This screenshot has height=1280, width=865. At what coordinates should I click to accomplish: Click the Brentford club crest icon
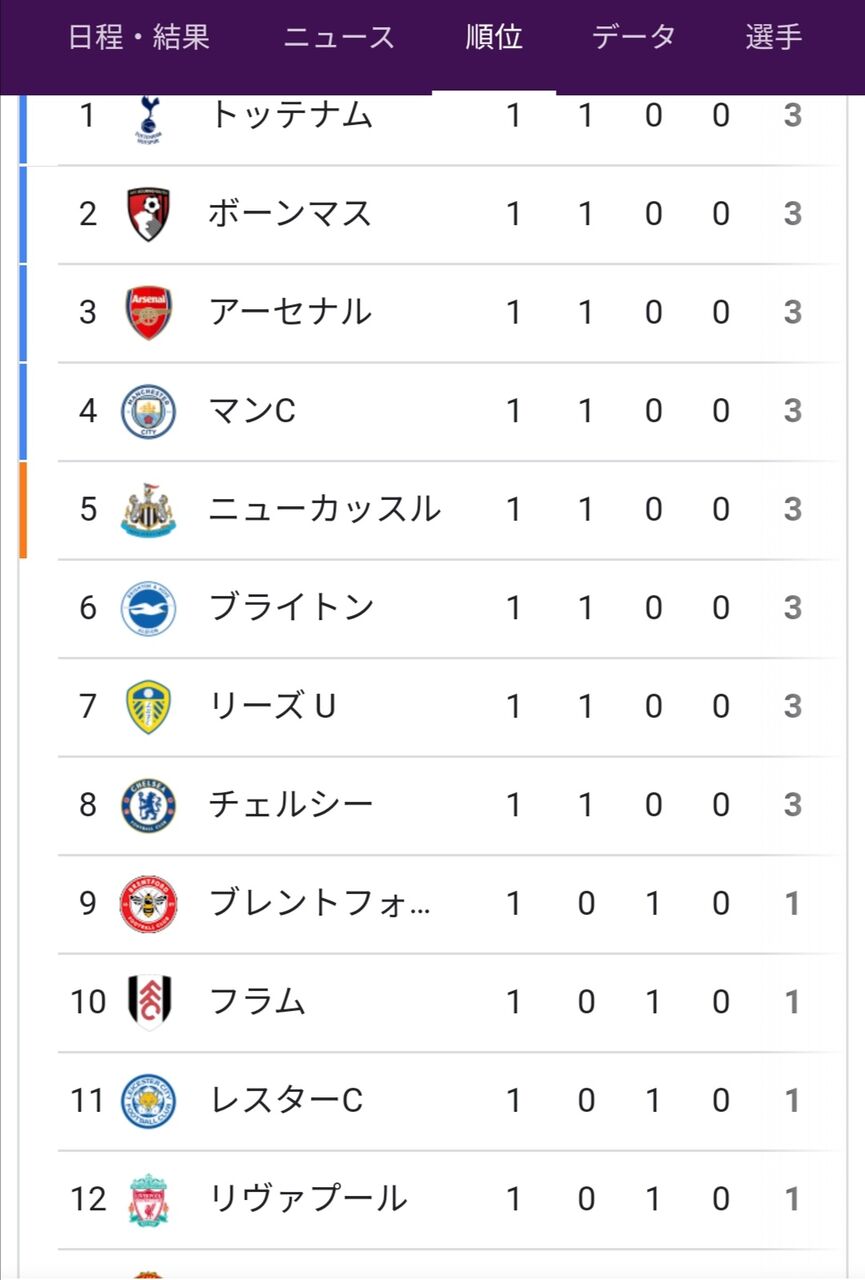[148, 904]
